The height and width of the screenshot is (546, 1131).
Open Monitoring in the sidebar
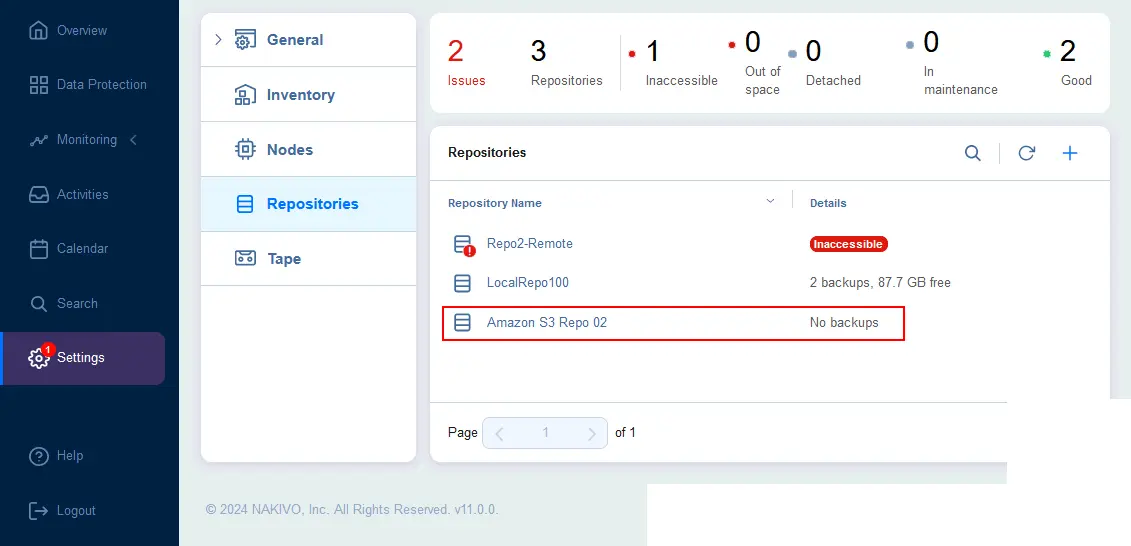point(87,140)
